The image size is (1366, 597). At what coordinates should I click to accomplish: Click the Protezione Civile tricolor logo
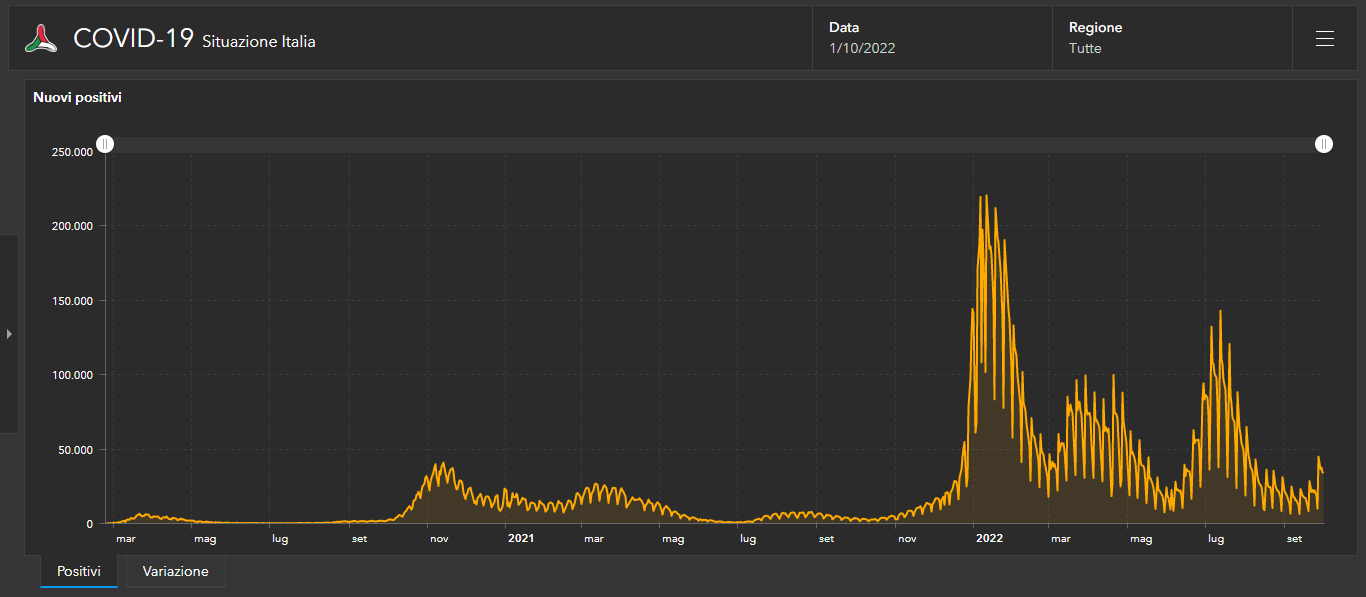click(x=41, y=38)
